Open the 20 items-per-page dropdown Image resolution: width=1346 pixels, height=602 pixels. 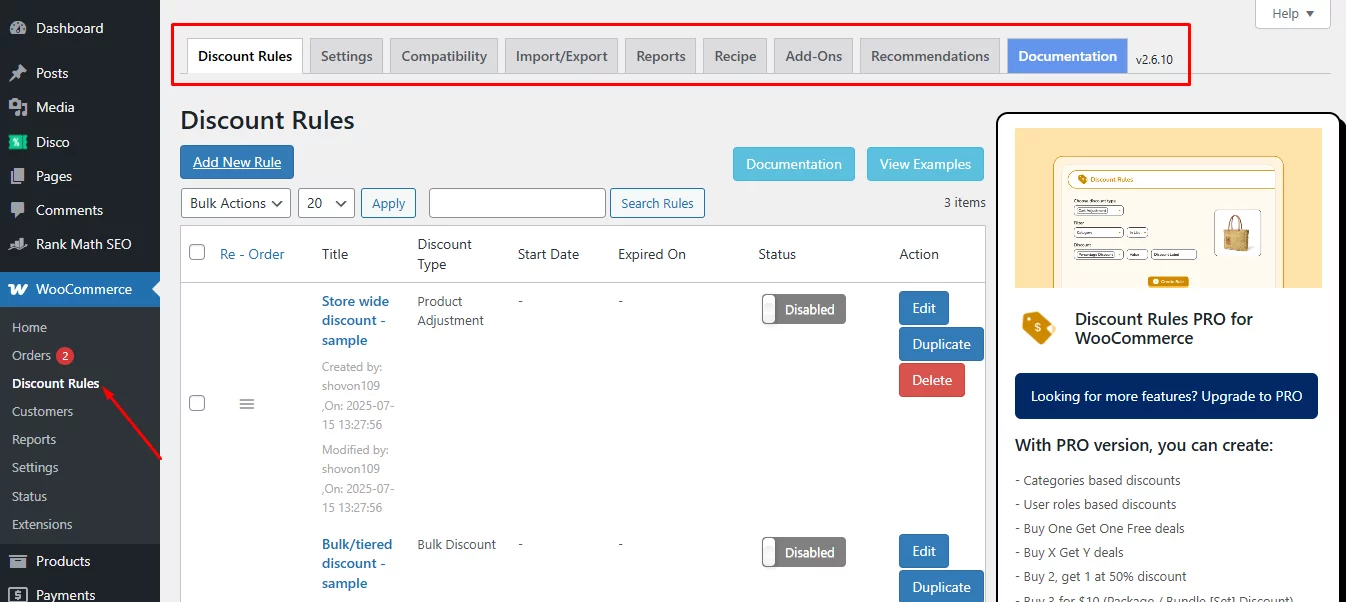point(326,203)
